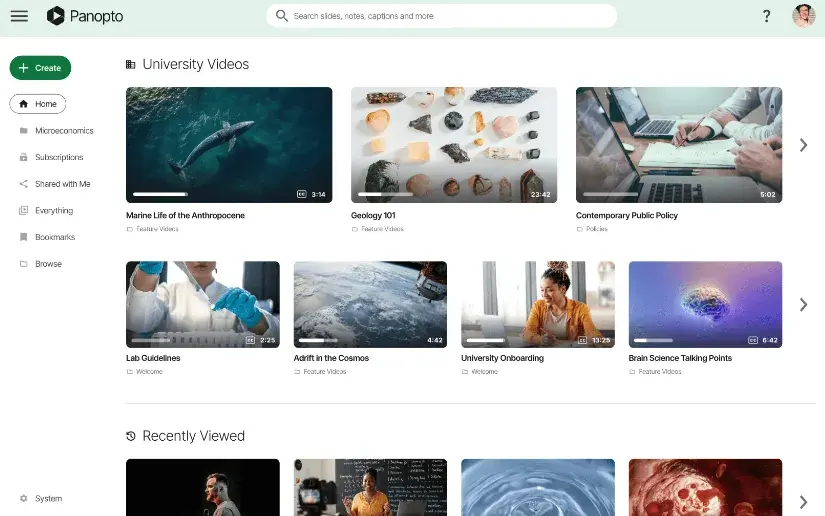The height and width of the screenshot is (516, 825).
Task: Open Microeconomics folder in sidebar
Action: (x=63, y=131)
